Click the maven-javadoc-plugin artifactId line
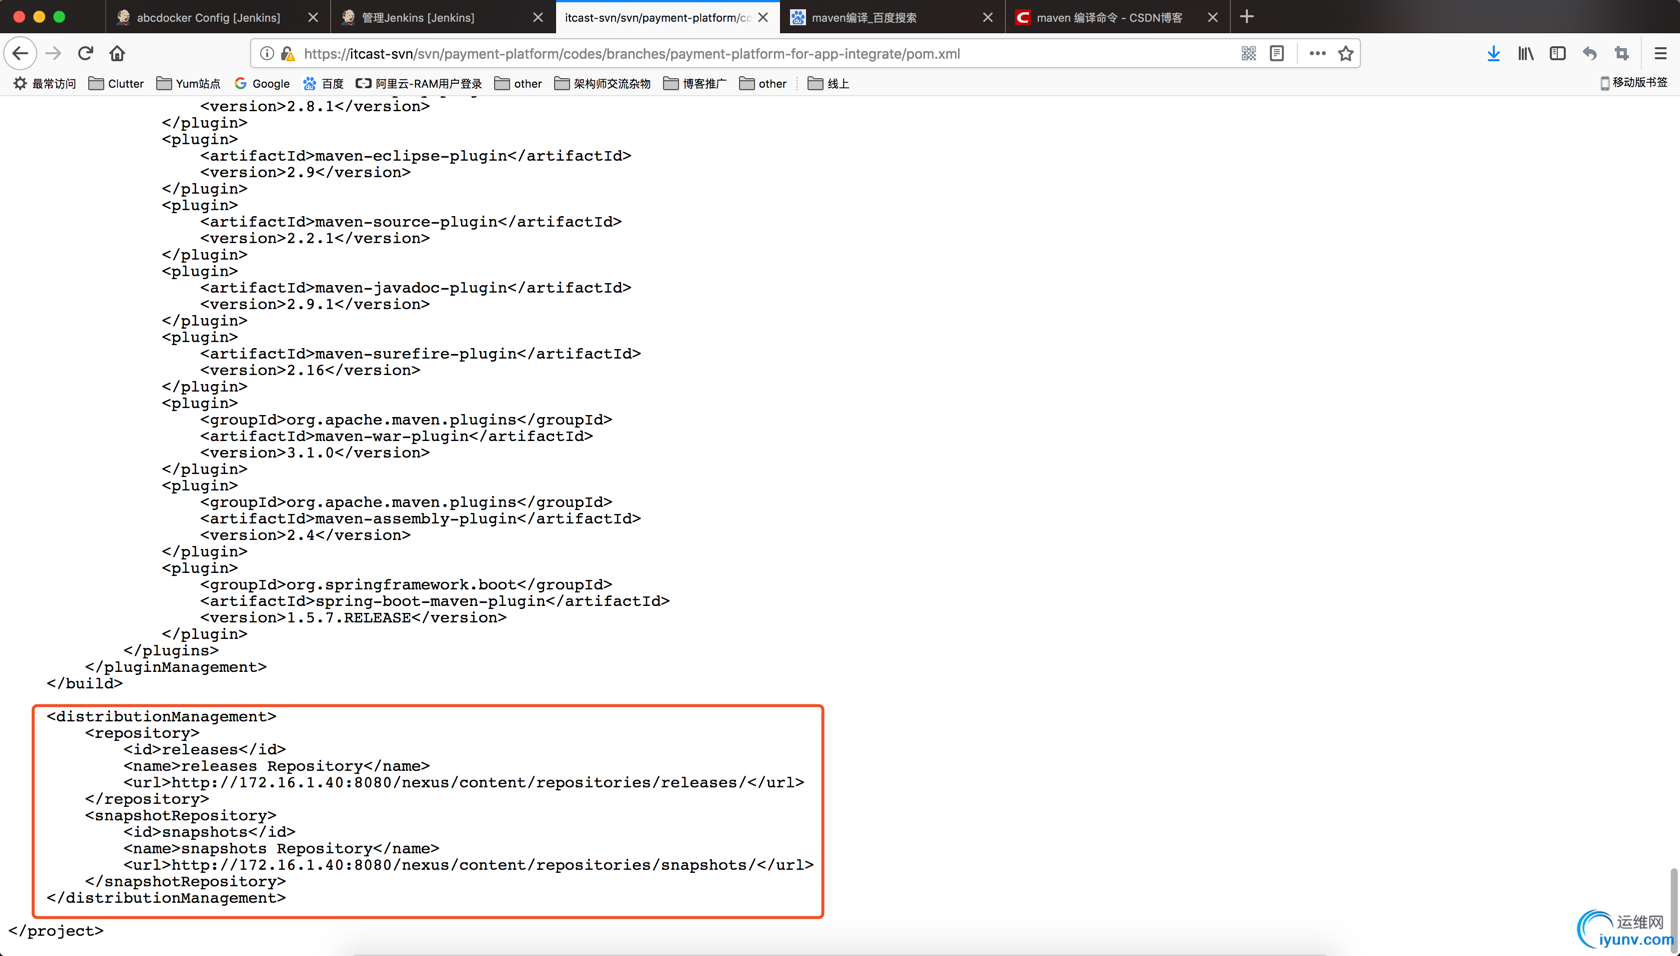1680x956 pixels. coord(416,288)
